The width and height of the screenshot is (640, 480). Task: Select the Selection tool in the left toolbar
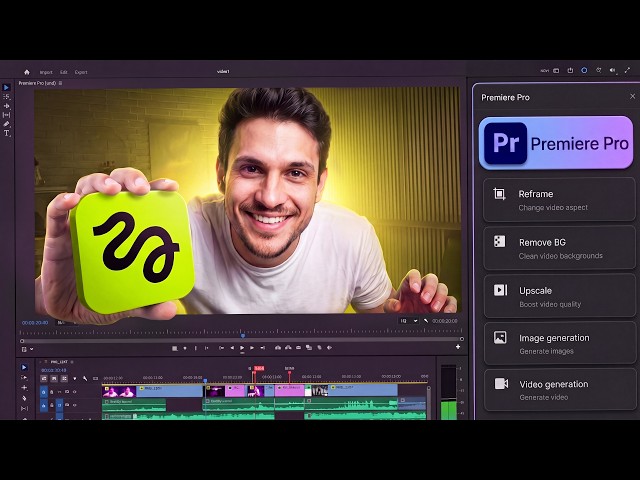tap(6, 87)
